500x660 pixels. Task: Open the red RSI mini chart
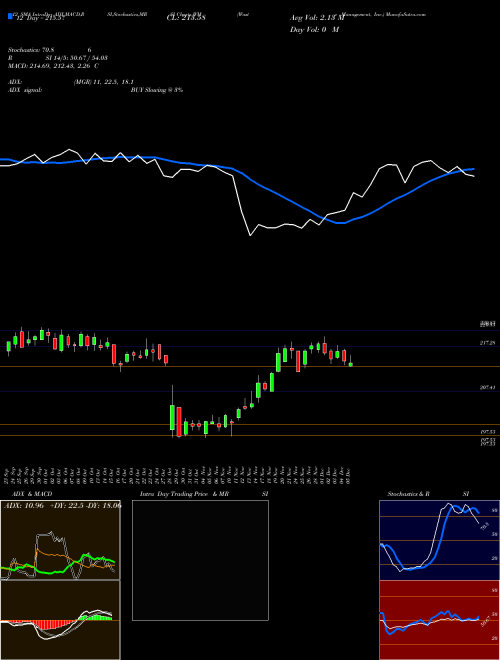pos(439,620)
